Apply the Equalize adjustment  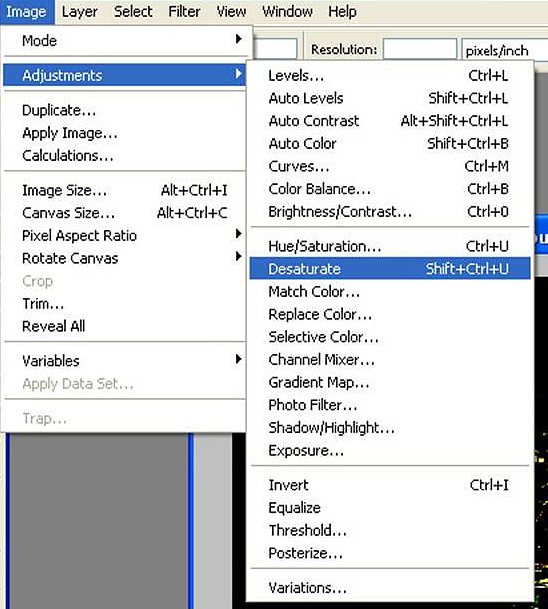pyautogui.click(x=390, y=508)
